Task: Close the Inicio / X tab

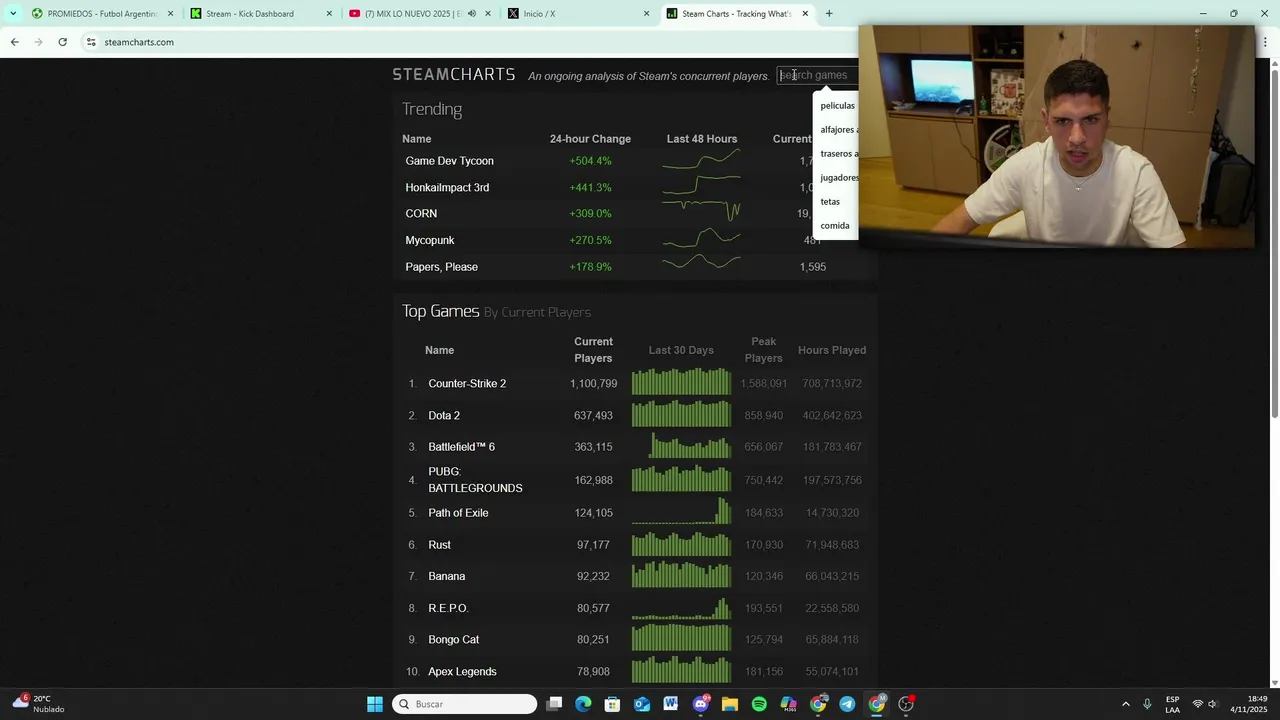Action: pos(646,14)
